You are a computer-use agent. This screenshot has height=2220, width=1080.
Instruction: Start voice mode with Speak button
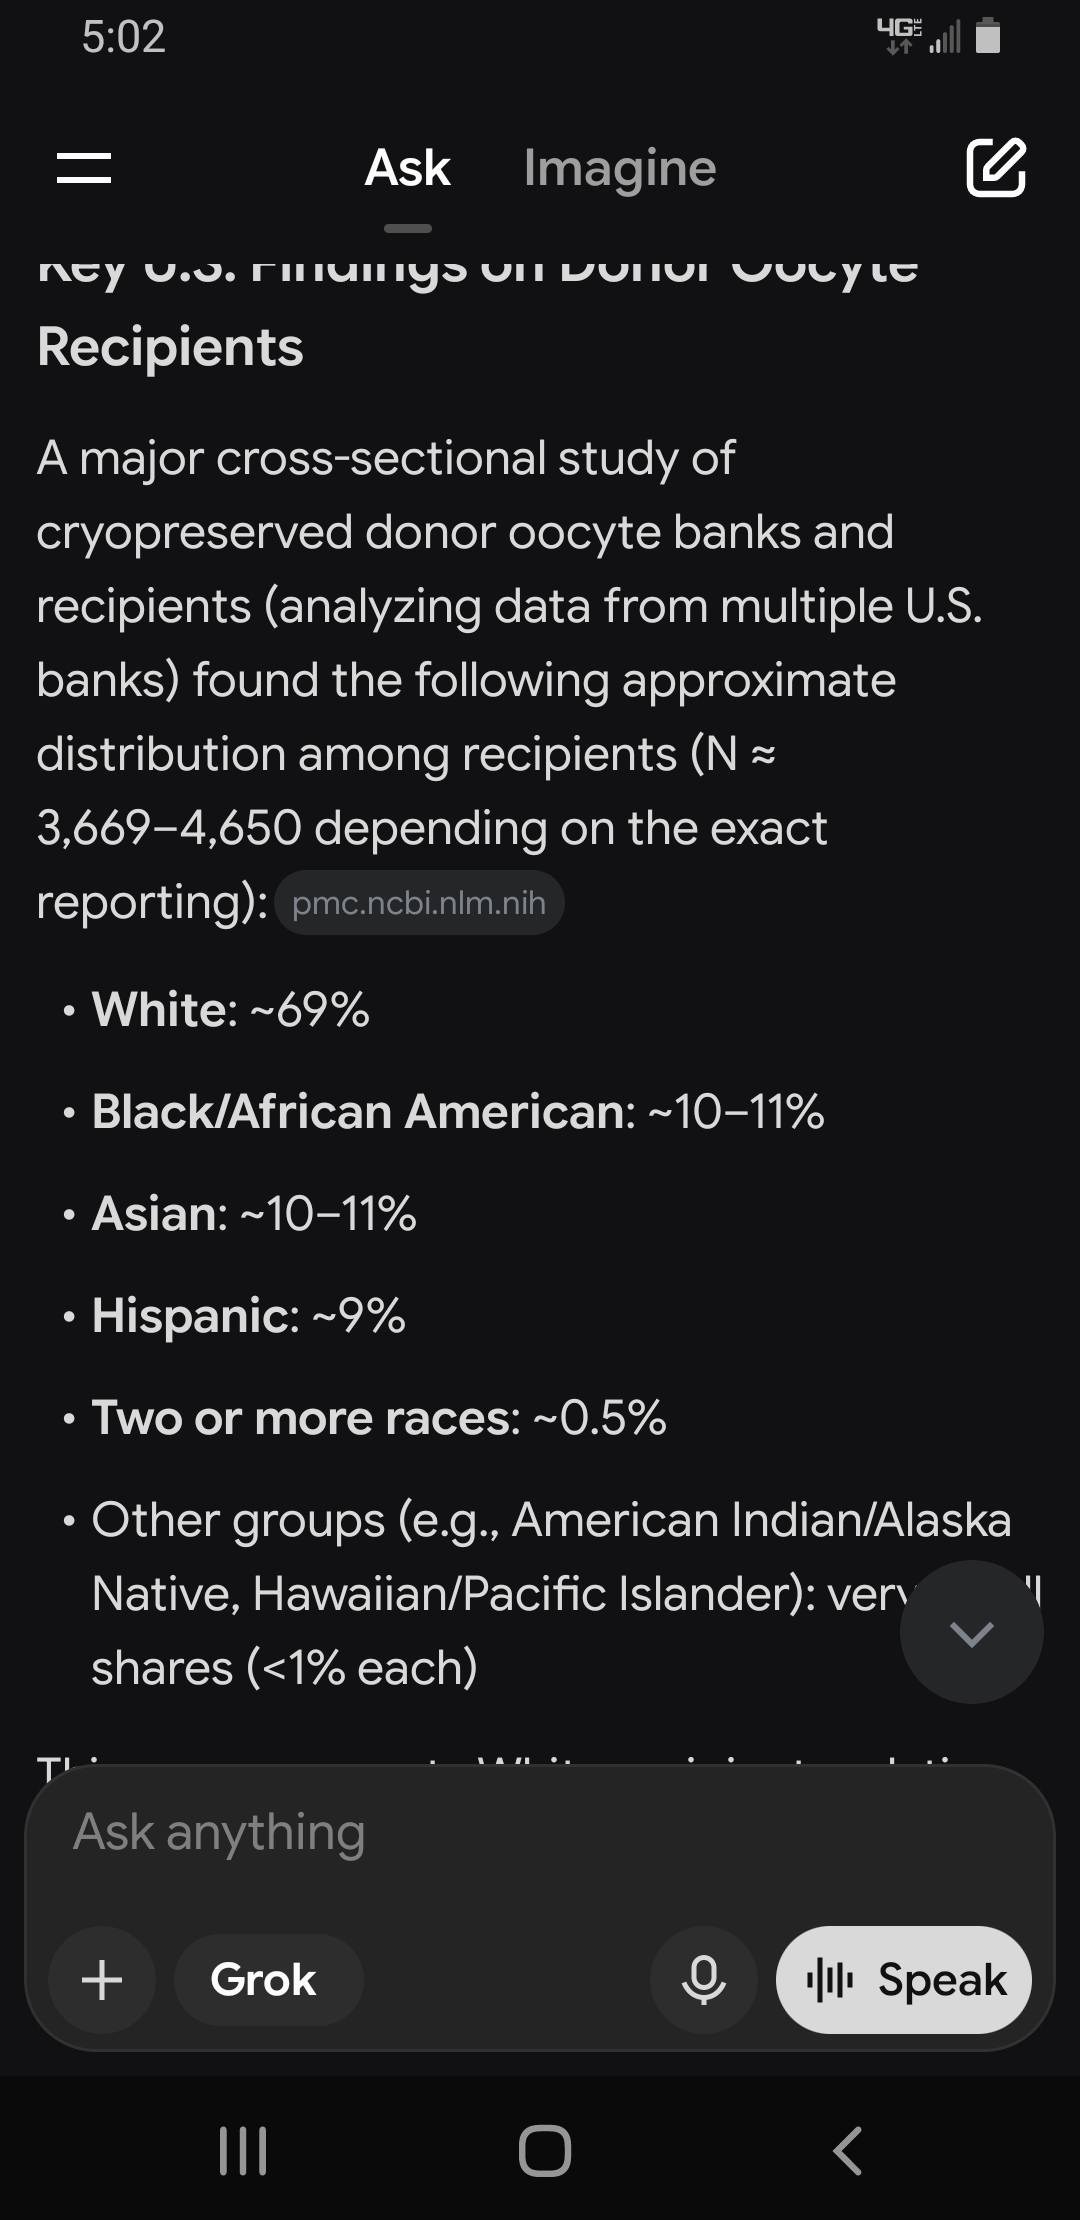click(904, 1979)
